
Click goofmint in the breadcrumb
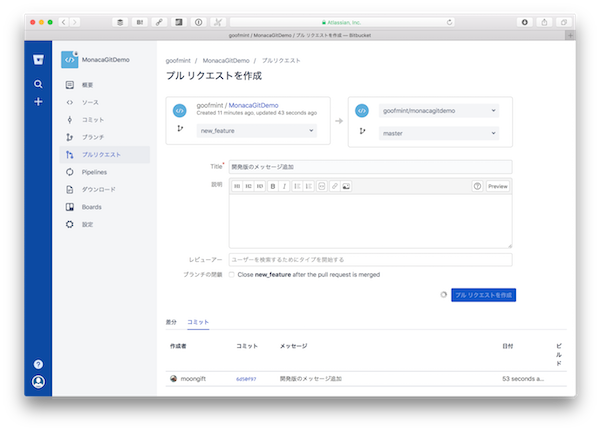(x=178, y=60)
